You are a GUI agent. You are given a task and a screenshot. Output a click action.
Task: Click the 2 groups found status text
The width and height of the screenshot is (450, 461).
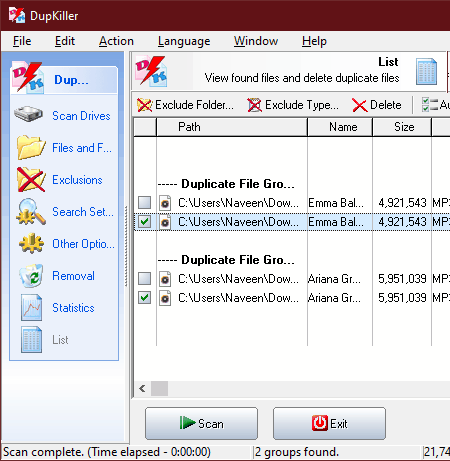(x=297, y=452)
